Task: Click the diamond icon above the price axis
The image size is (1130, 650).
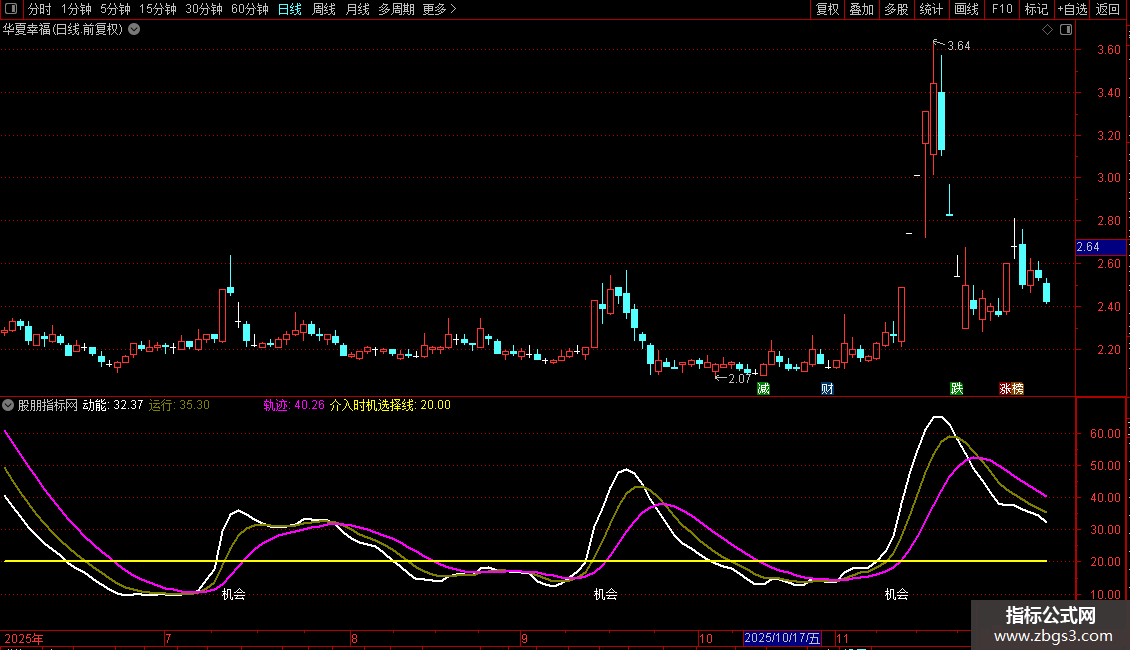Action: pos(1047,30)
